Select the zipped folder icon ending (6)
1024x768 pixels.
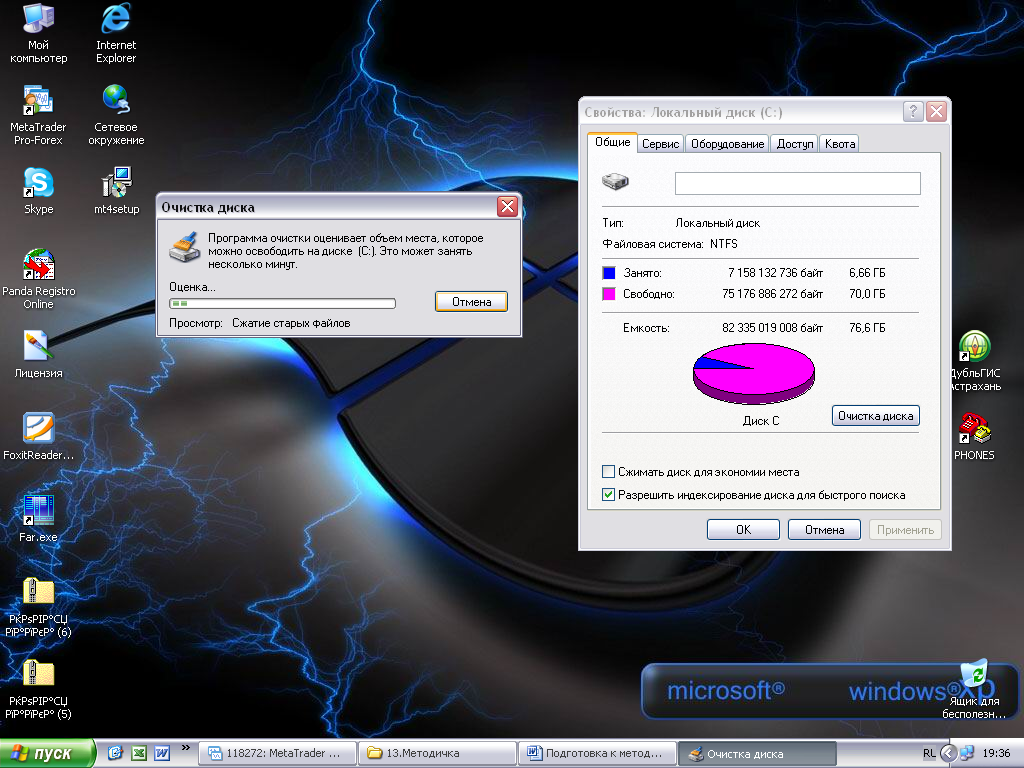point(39,607)
